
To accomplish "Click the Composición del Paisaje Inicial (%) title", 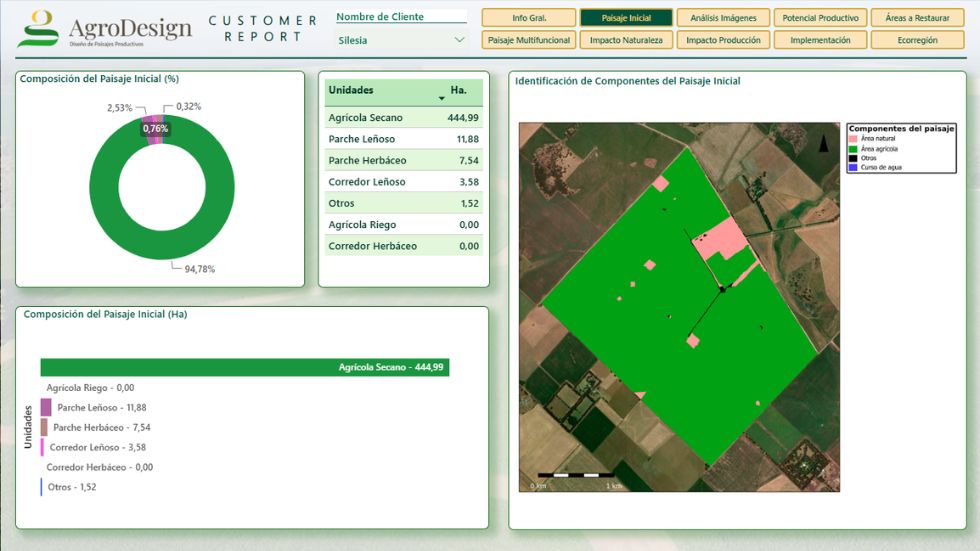I will click(x=99, y=79).
